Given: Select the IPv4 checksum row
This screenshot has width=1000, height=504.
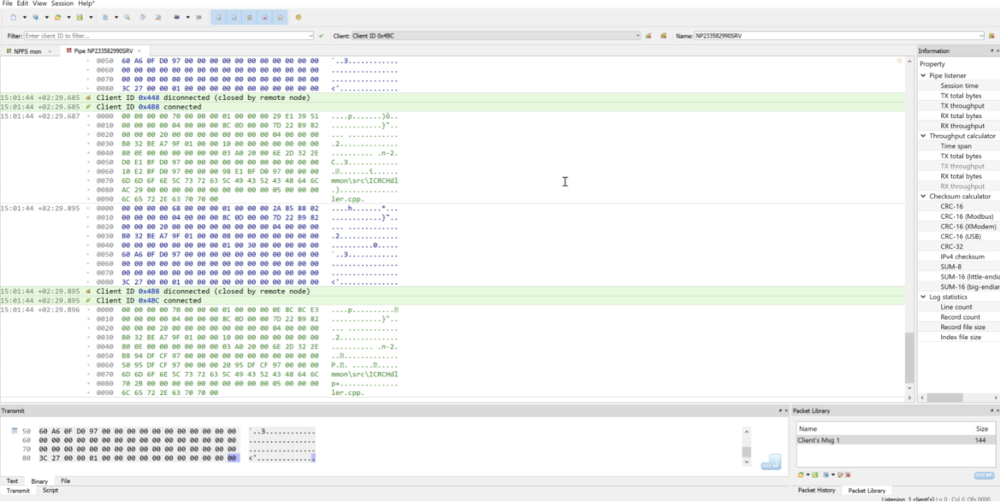Looking at the screenshot, I should (x=959, y=256).
